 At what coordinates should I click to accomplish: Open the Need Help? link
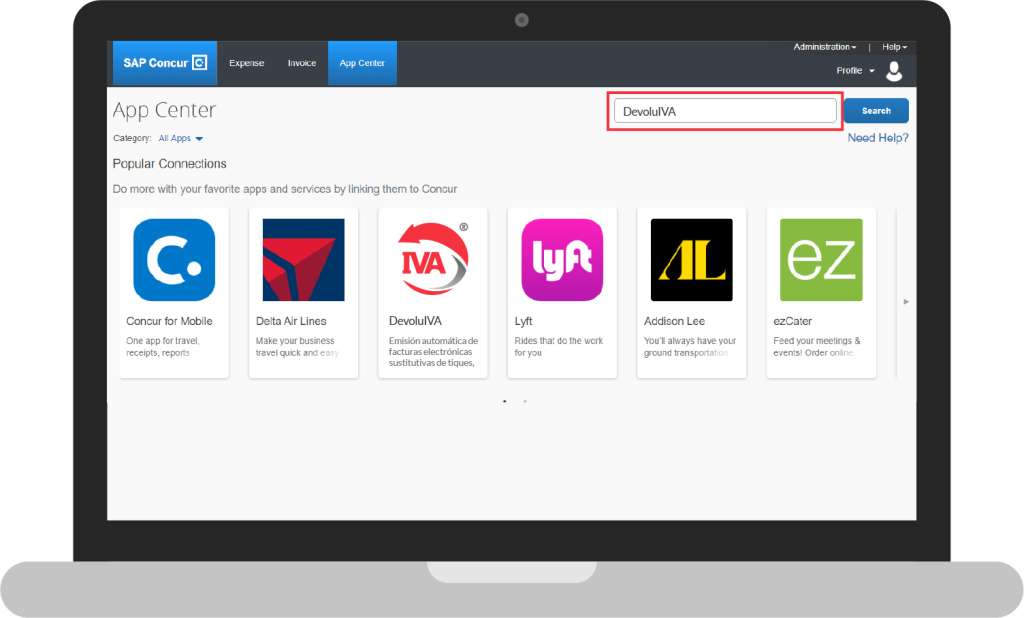[878, 138]
